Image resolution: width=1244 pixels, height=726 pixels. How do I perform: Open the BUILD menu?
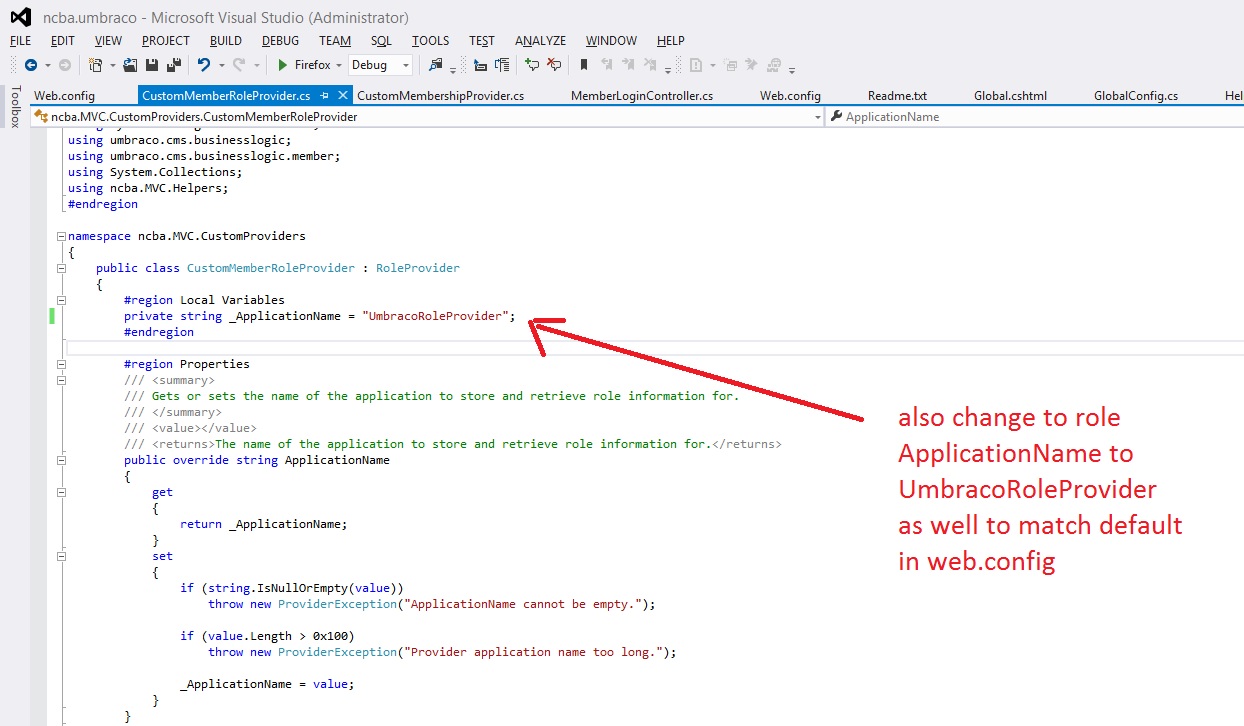coord(226,41)
